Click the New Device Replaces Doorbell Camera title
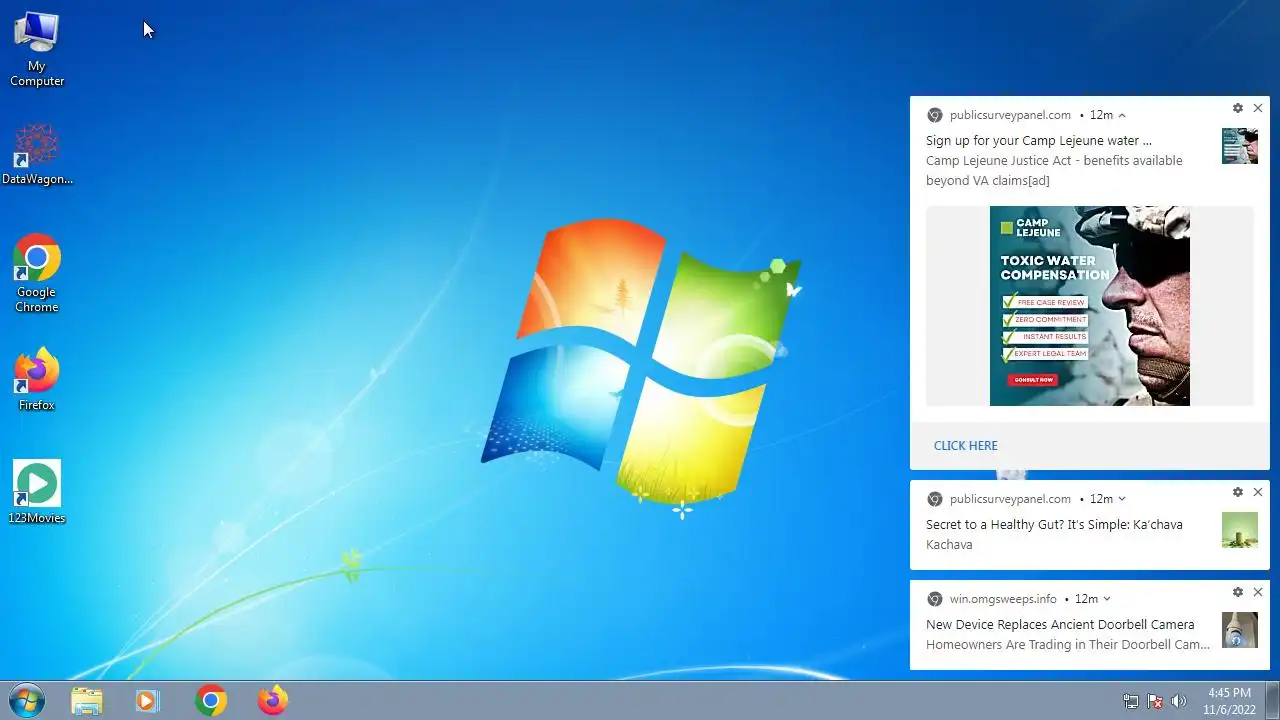The image size is (1280, 720). [1060, 625]
